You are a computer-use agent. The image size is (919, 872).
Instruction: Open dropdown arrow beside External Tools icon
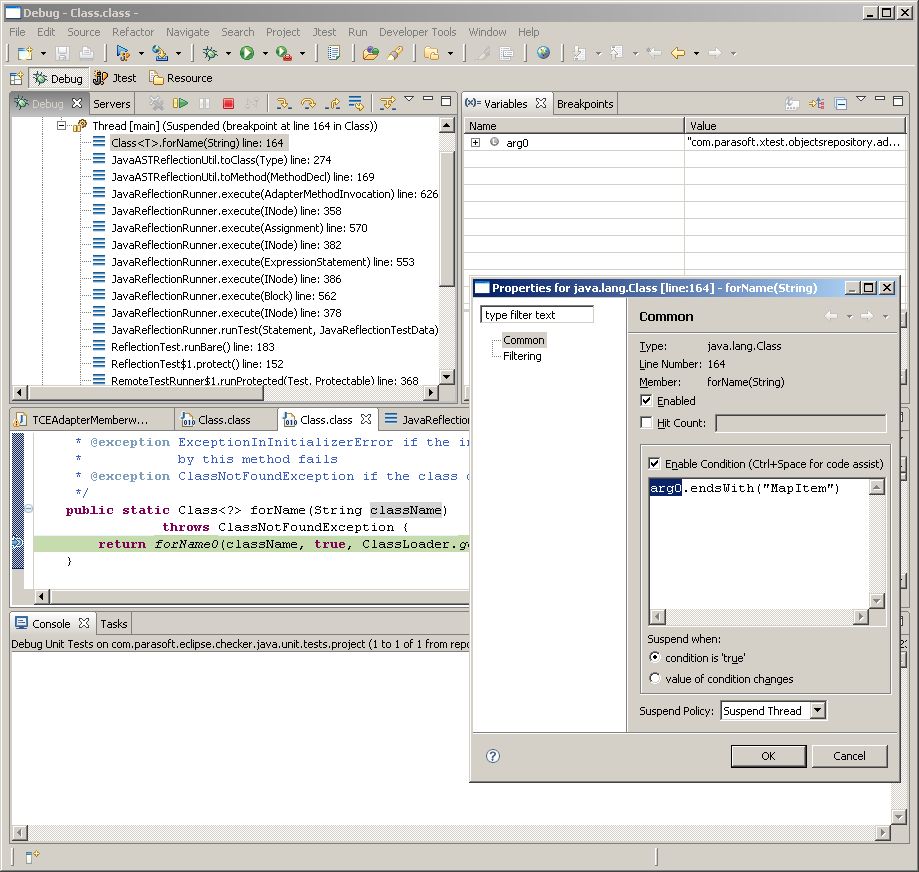[x=302, y=53]
